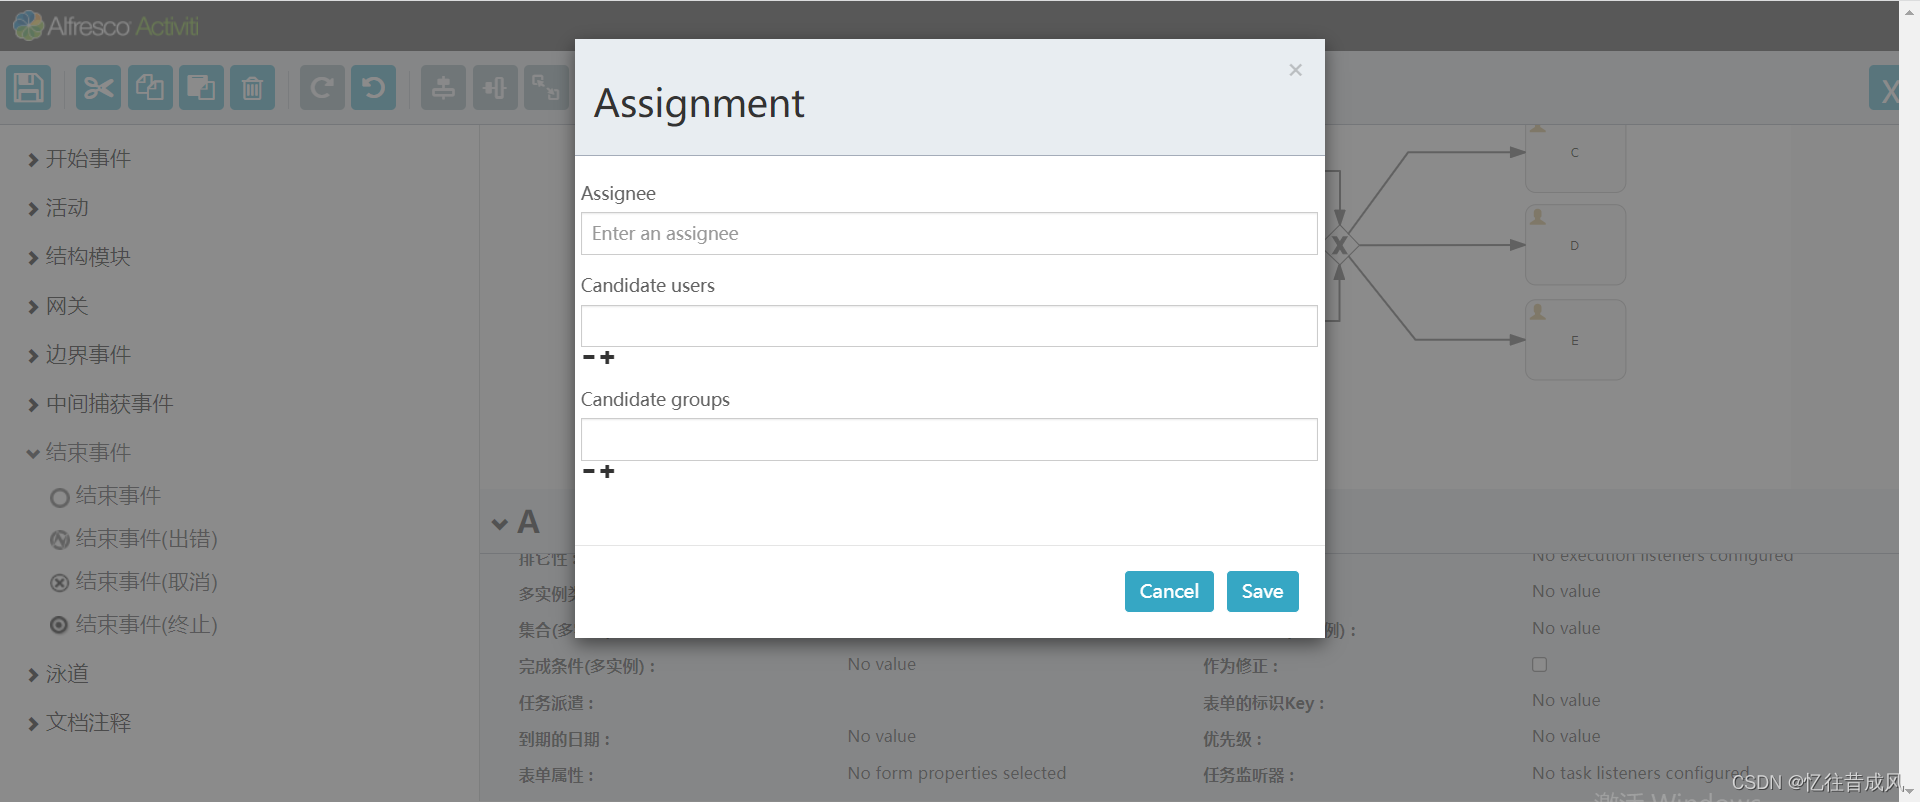Click the Cut scissors toolbar icon
1920x802 pixels.
[98, 88]
